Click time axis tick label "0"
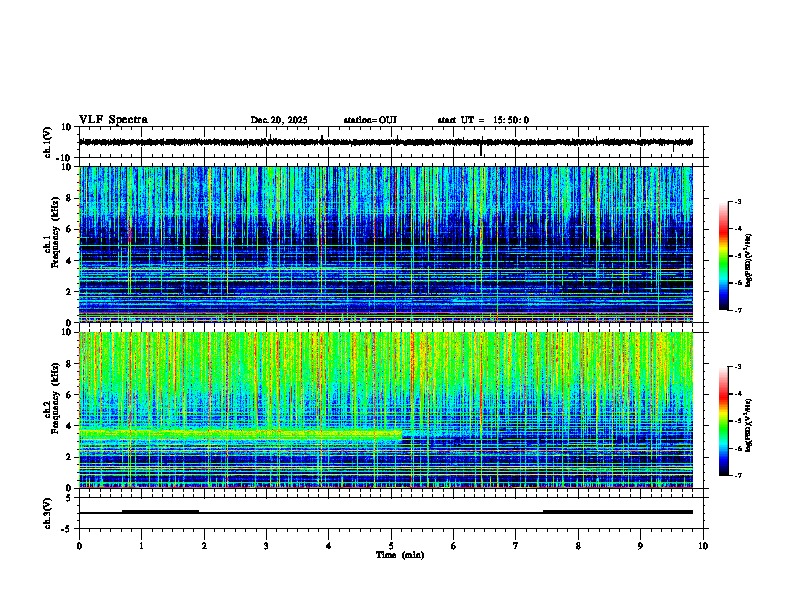 tap(79, 546)
